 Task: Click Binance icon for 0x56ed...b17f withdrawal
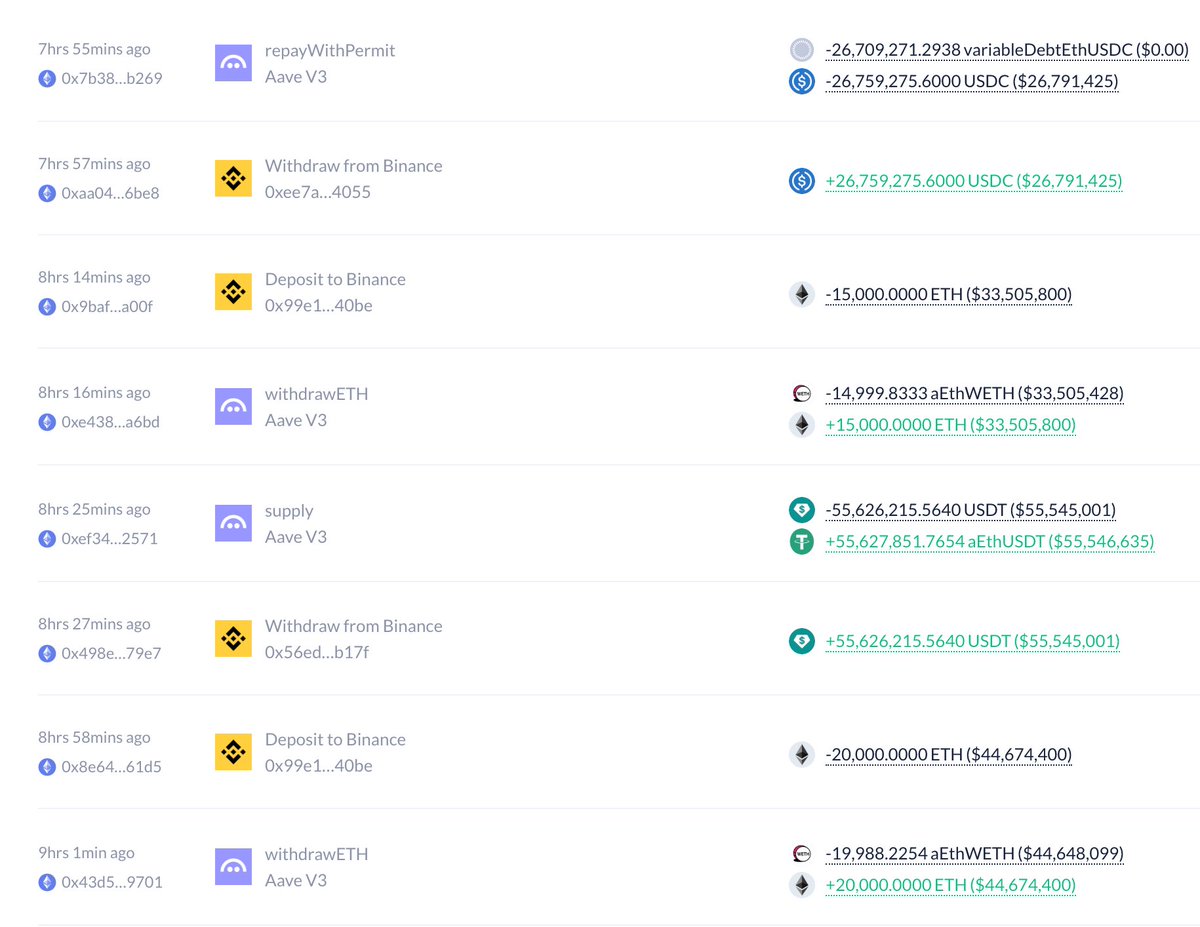click(x=233, y=639)
